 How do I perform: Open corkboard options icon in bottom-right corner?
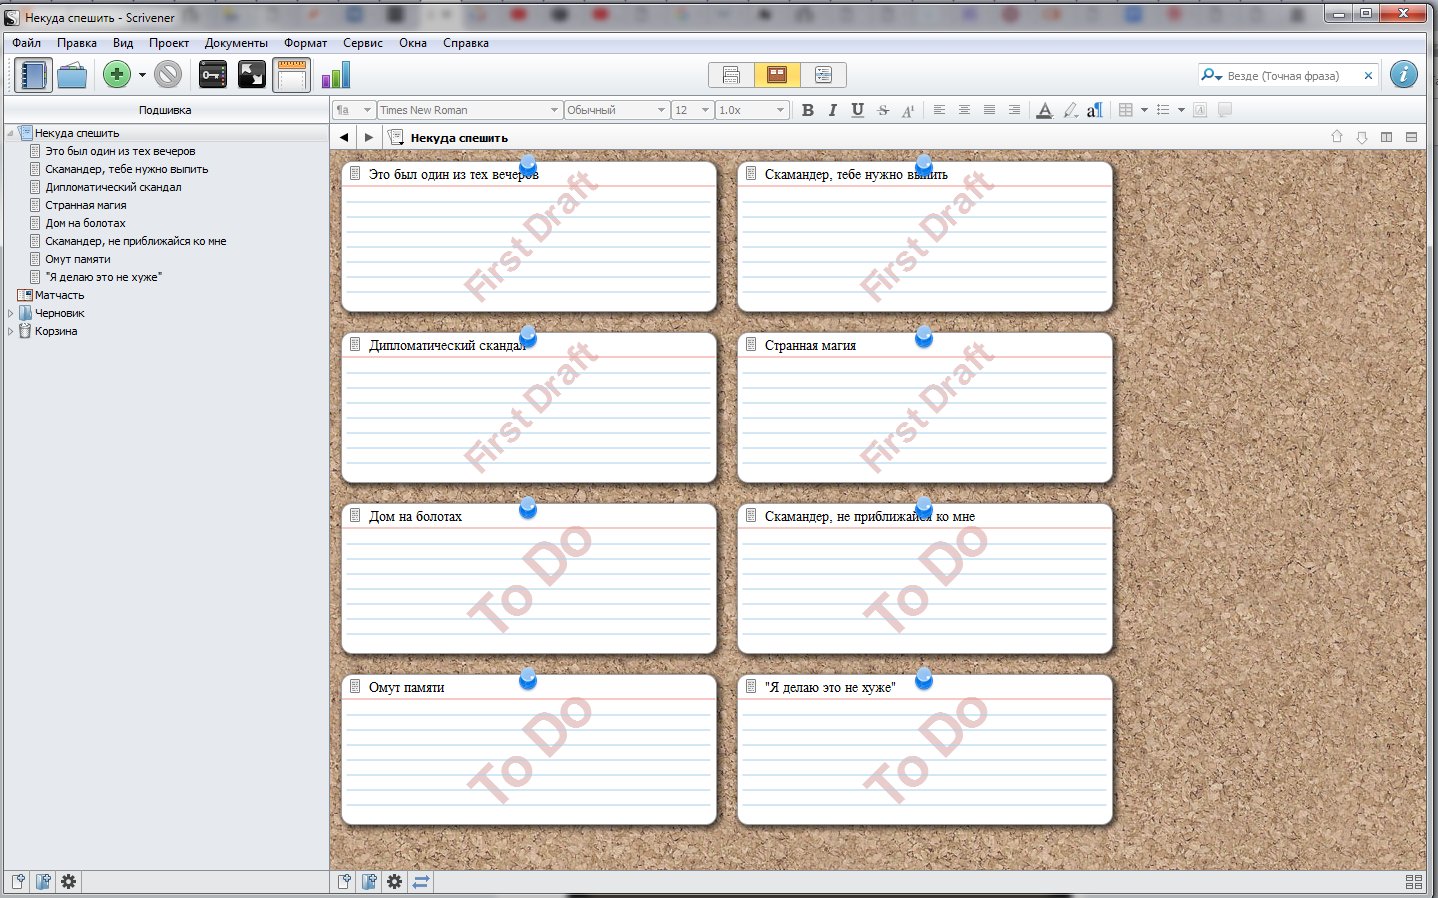[1414, 881]
